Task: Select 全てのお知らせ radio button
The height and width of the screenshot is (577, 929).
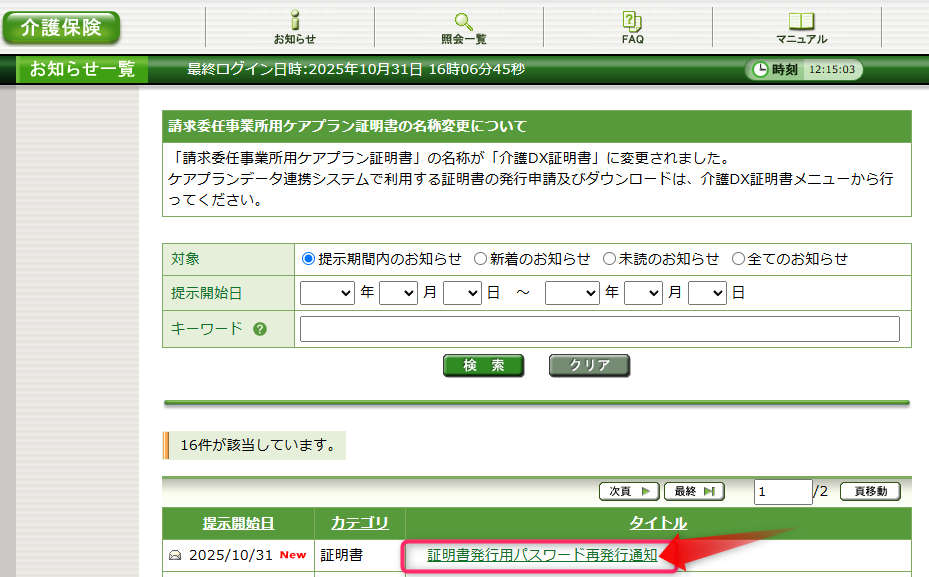Action: [x=738, y=259]
